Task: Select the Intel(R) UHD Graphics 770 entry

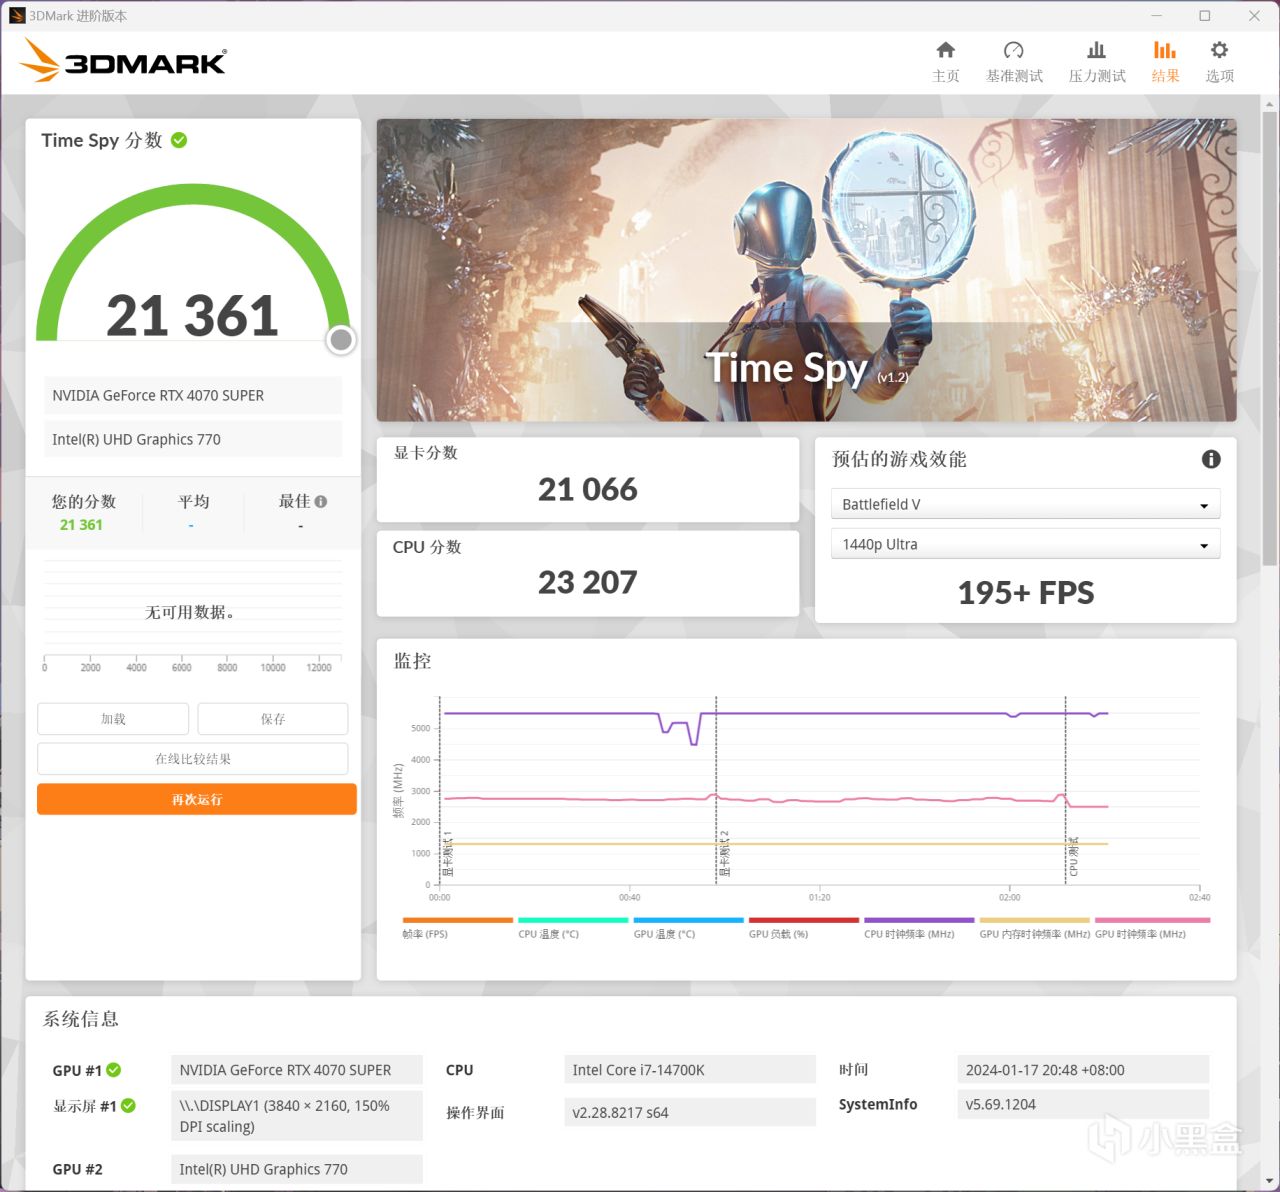Action: coord(193,439)
